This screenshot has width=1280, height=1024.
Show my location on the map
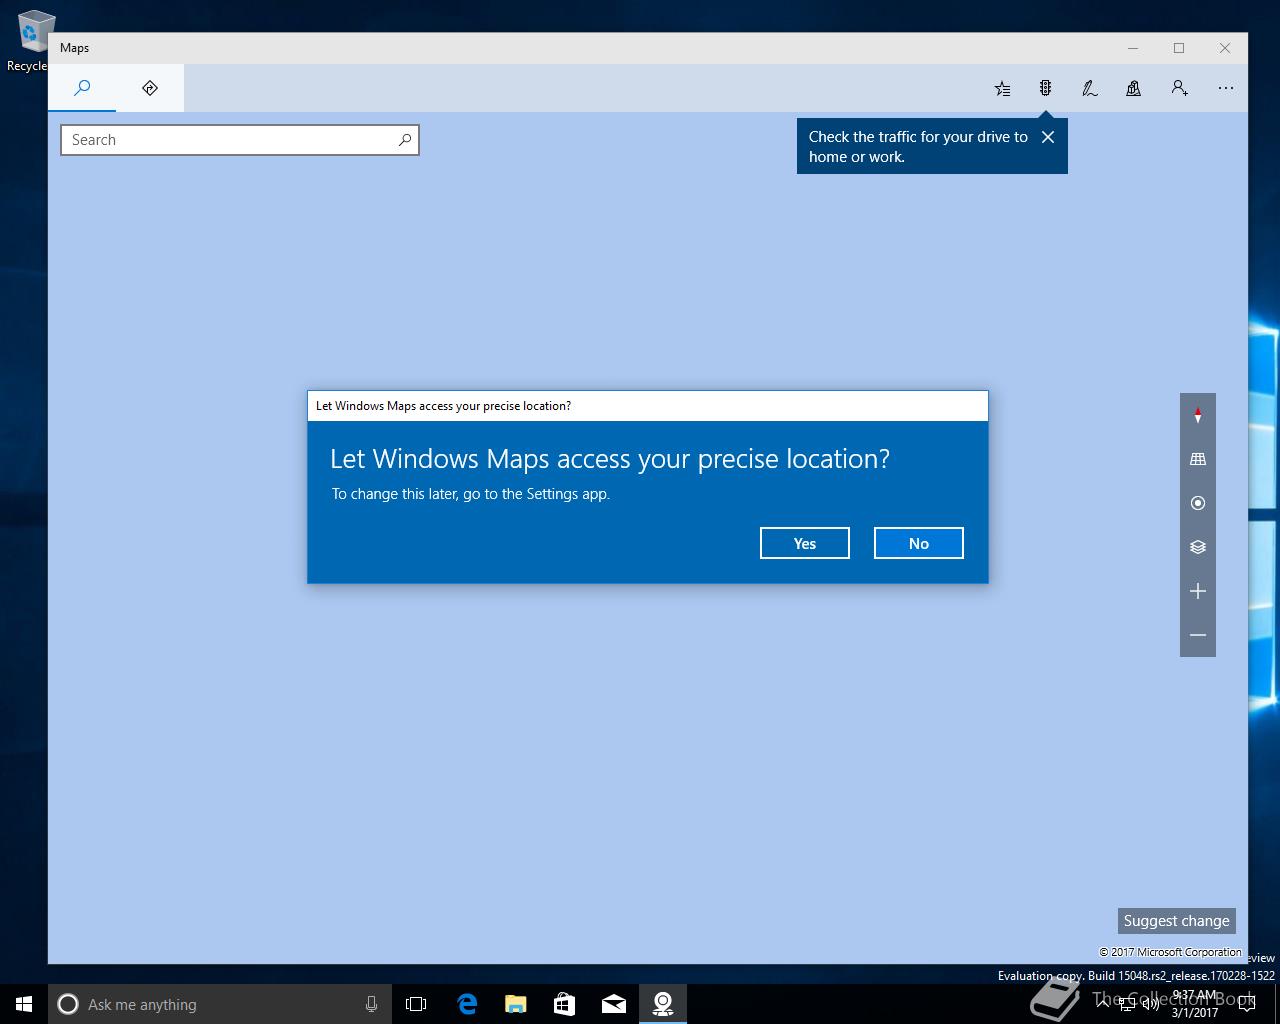1198,503
